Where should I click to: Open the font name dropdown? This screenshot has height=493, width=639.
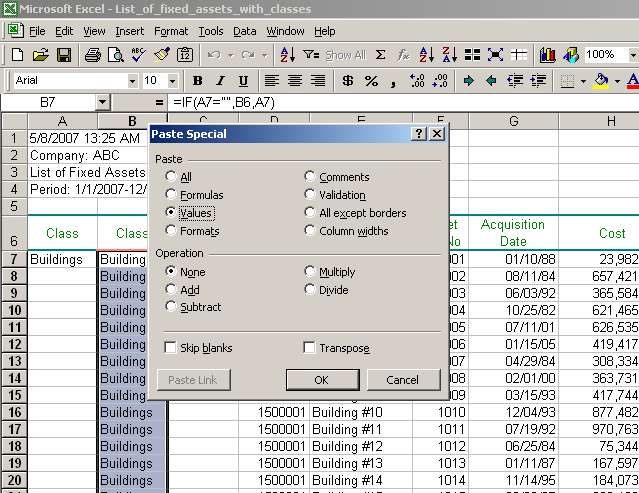[x=132, y=81]
